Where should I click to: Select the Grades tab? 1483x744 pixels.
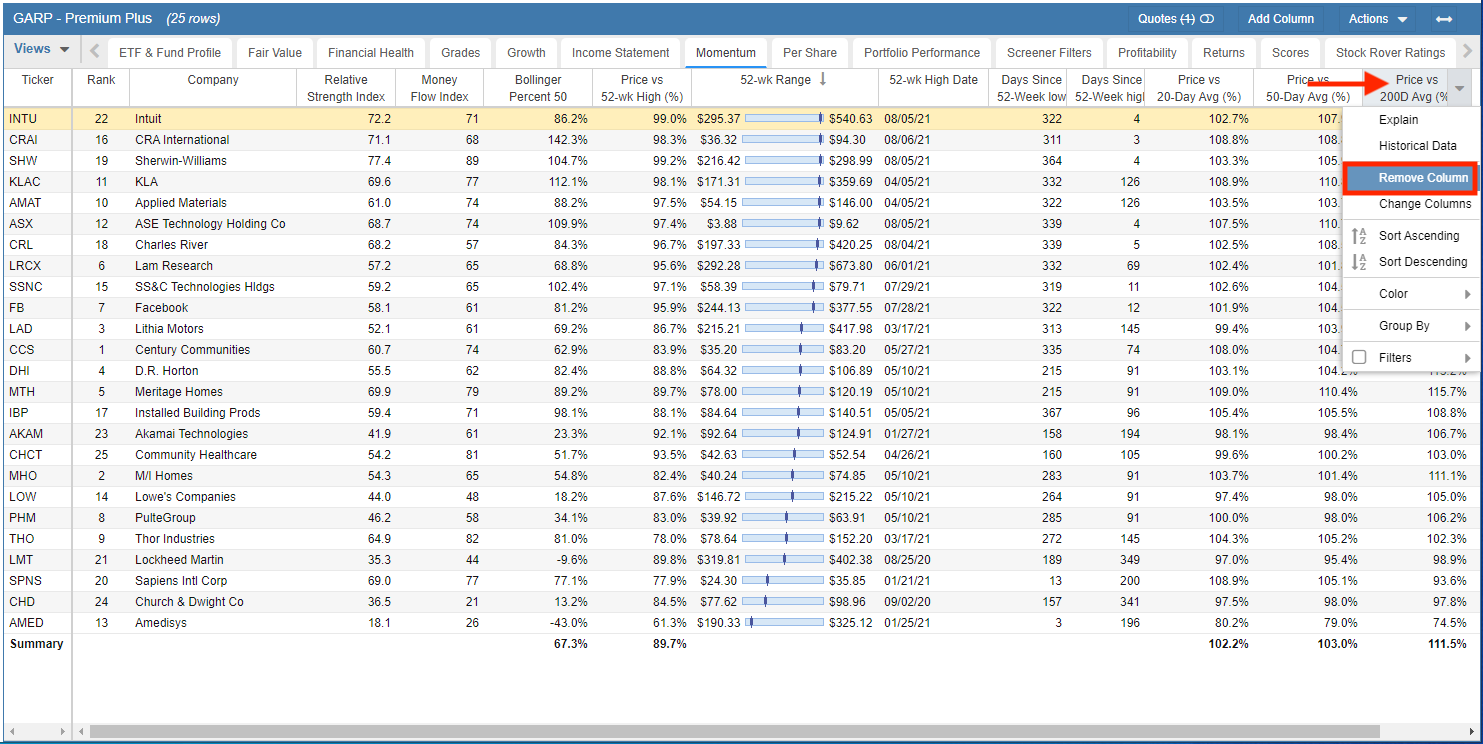coord(460,53)
